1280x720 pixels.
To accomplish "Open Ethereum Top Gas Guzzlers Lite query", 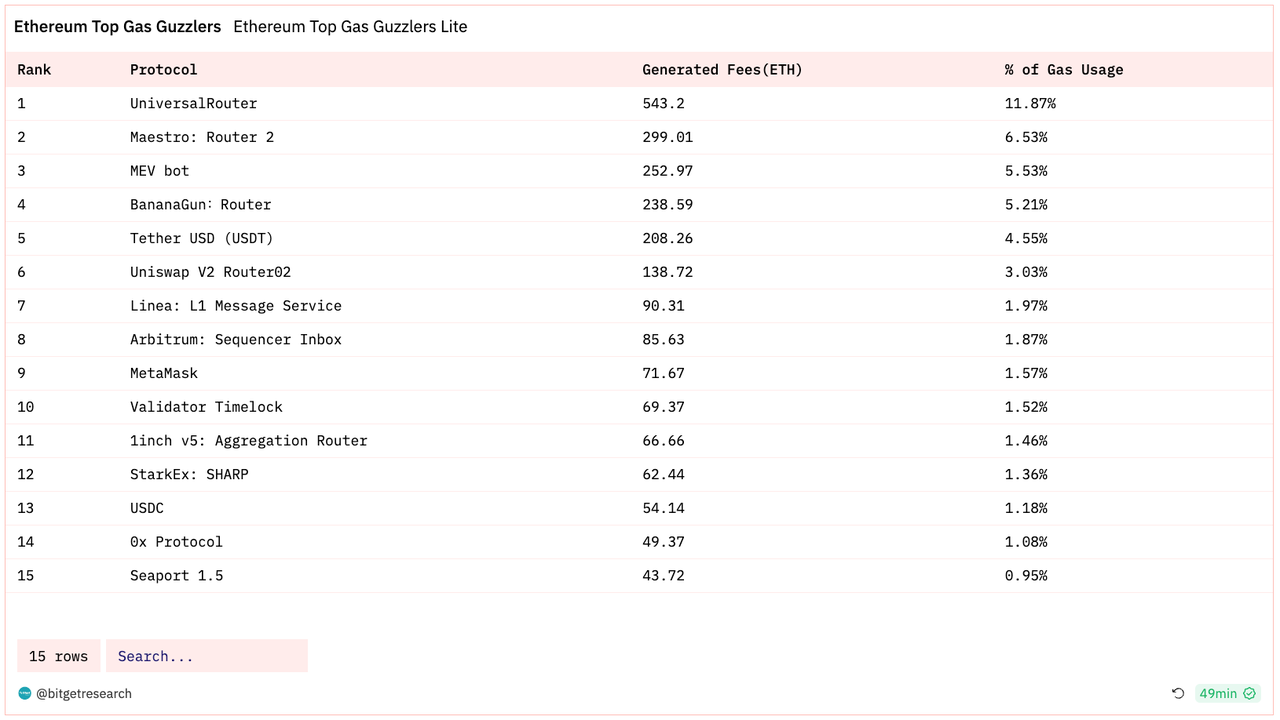I will (x=350, y=27).
